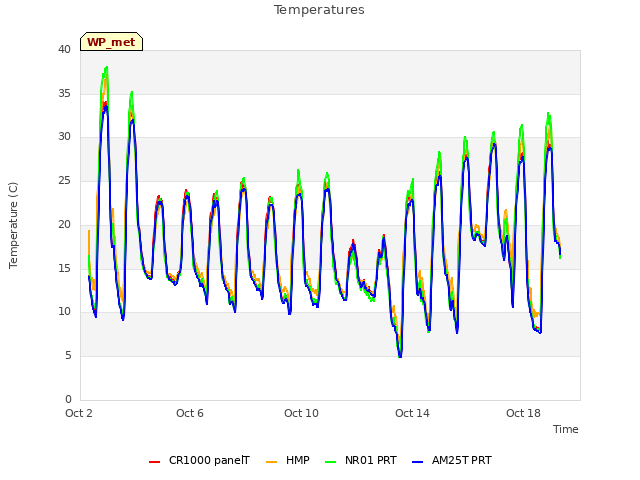Click the Temperatures chart title
The image size is (640, 480).
319,10
